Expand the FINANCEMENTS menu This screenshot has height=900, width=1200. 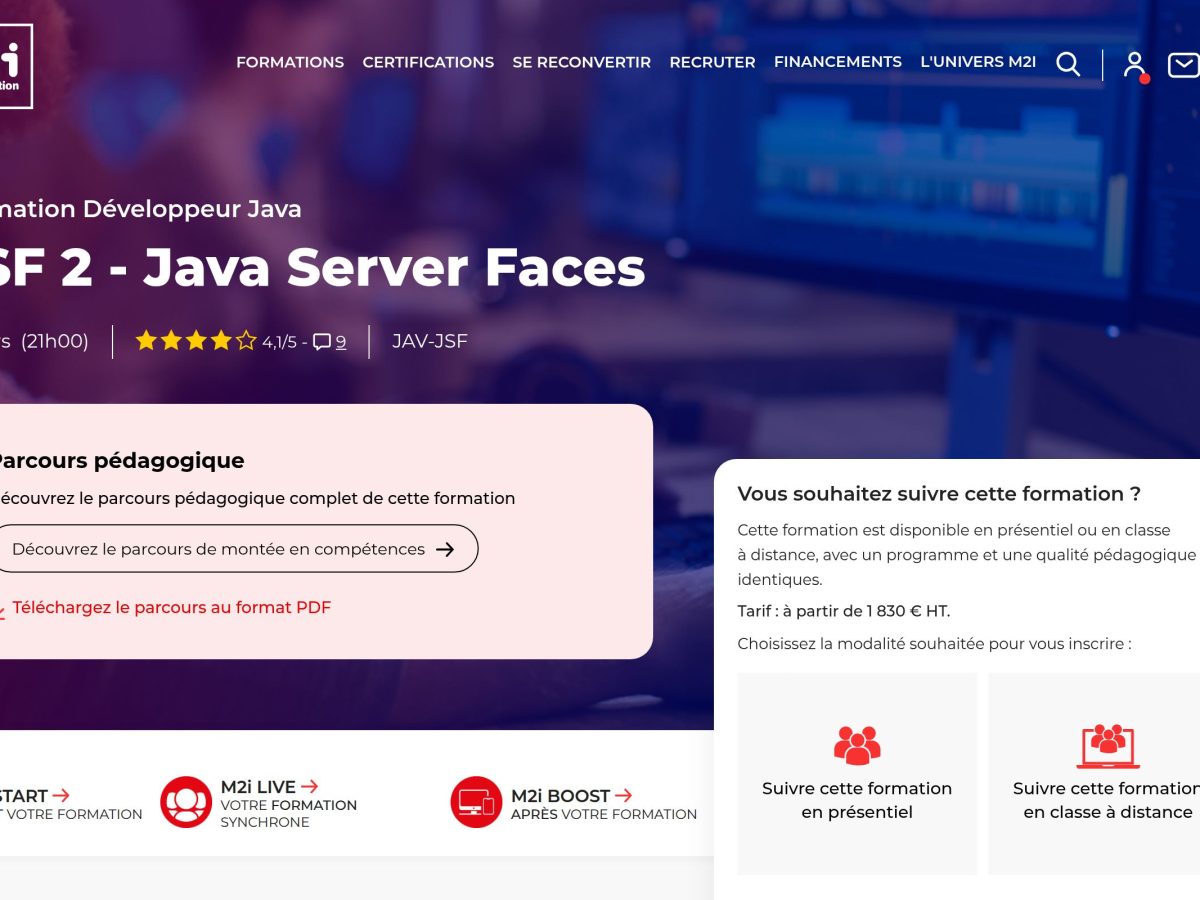[x=837, y=62]
